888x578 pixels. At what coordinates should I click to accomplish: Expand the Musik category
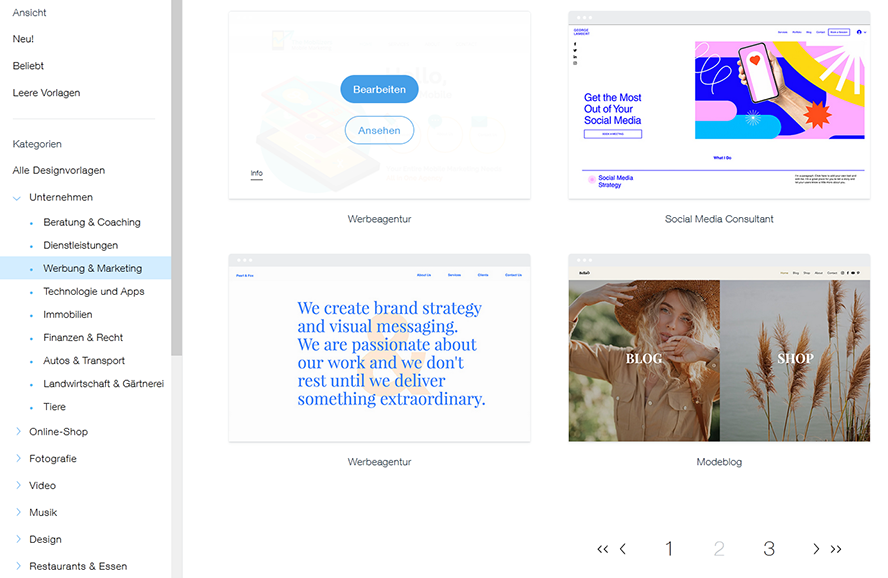tap(17, 513)
